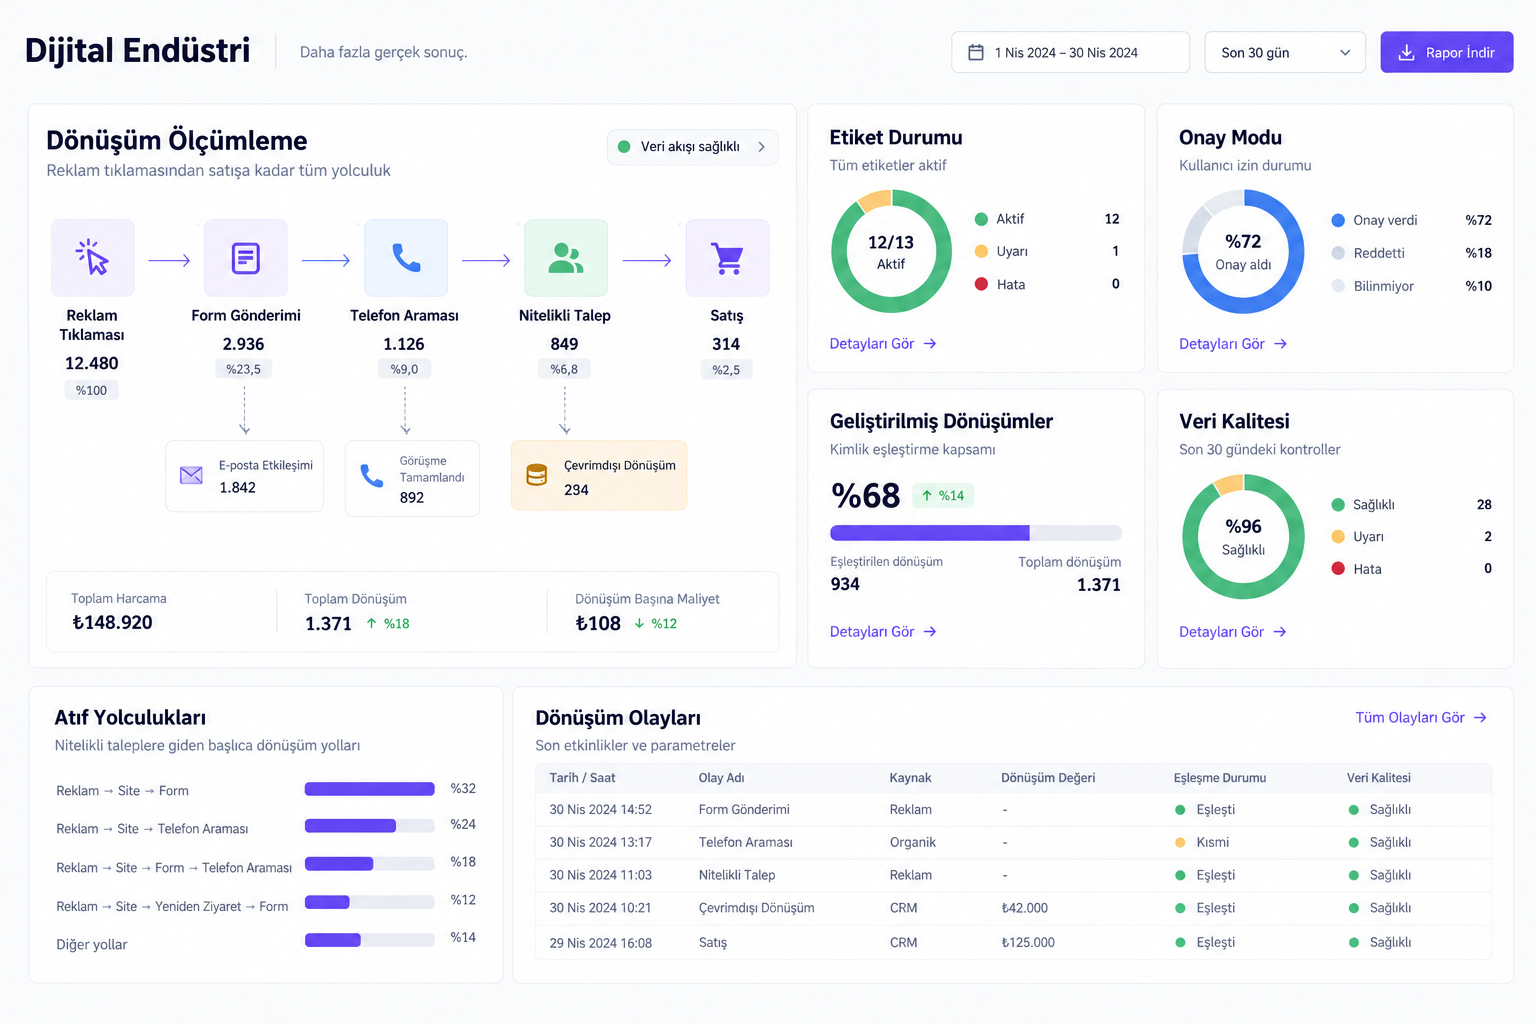Select the Çevrimdışı Dönüşüm event row

click(1013, 908)
